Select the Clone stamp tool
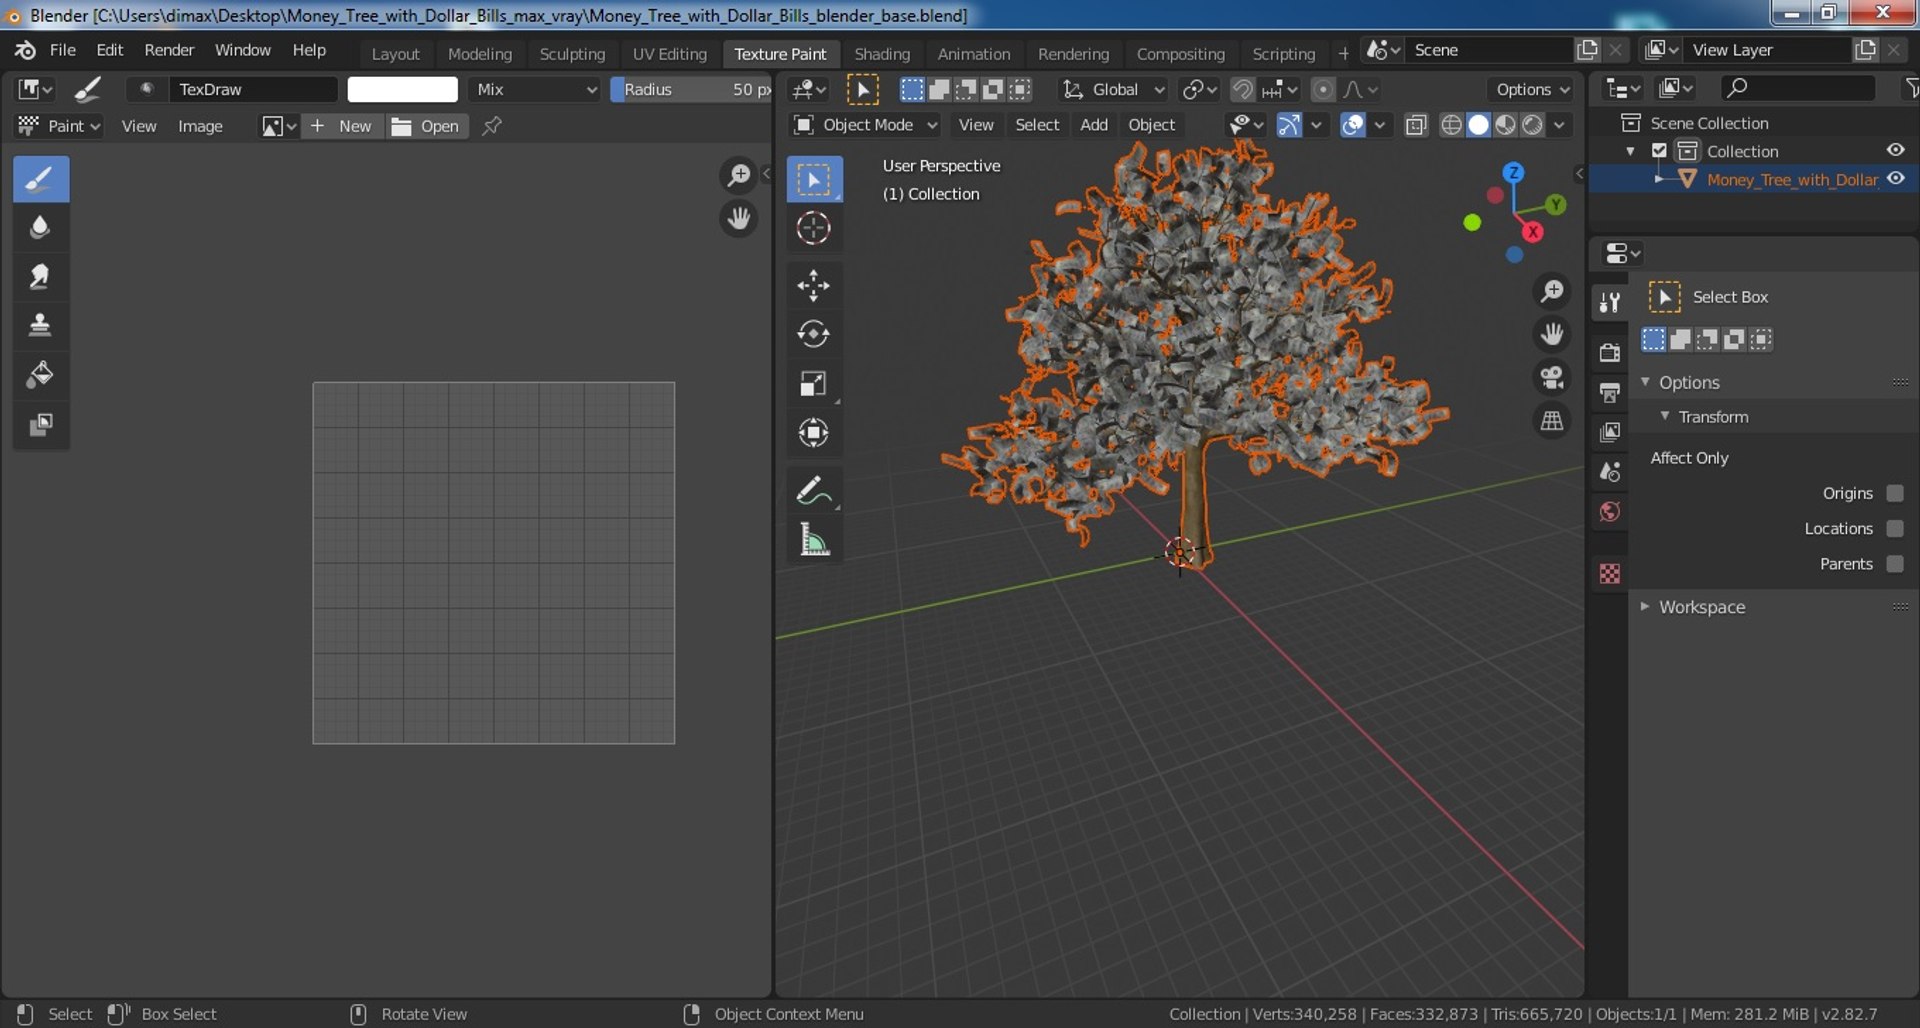This screenshot has width=1920, height=1028. (x=41, y=326)
